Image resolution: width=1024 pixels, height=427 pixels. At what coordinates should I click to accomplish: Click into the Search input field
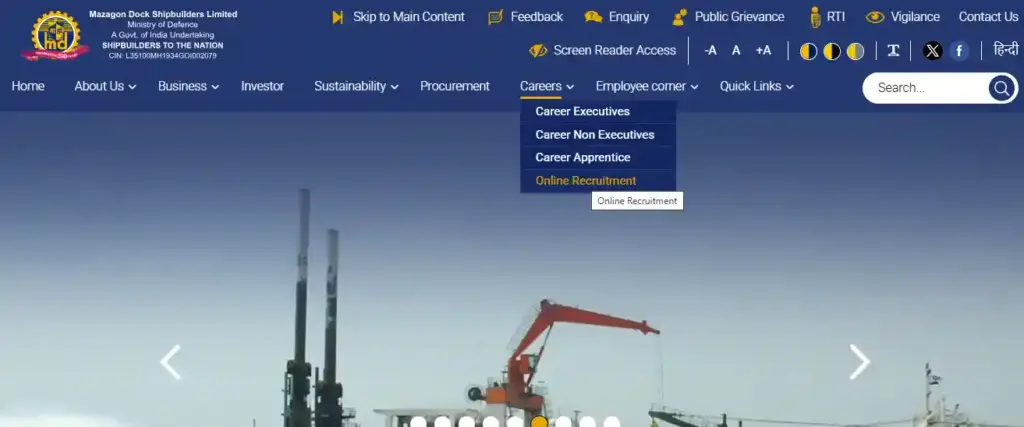[x=925, y=88]
